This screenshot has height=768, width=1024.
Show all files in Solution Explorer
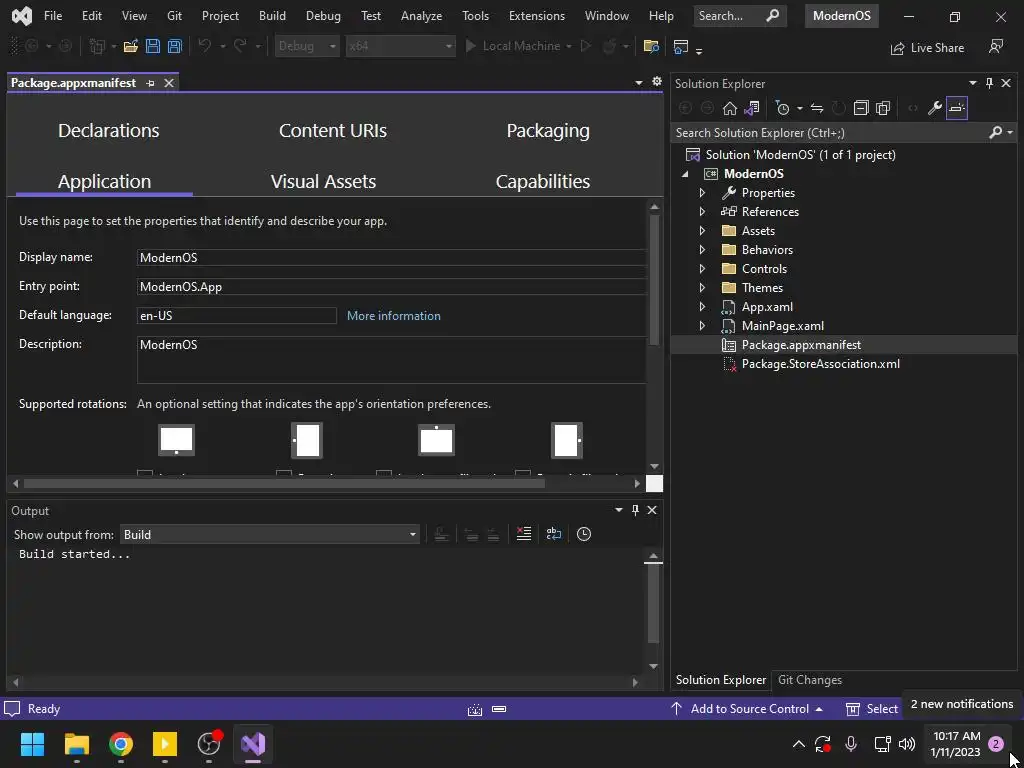tap(883, 108)
